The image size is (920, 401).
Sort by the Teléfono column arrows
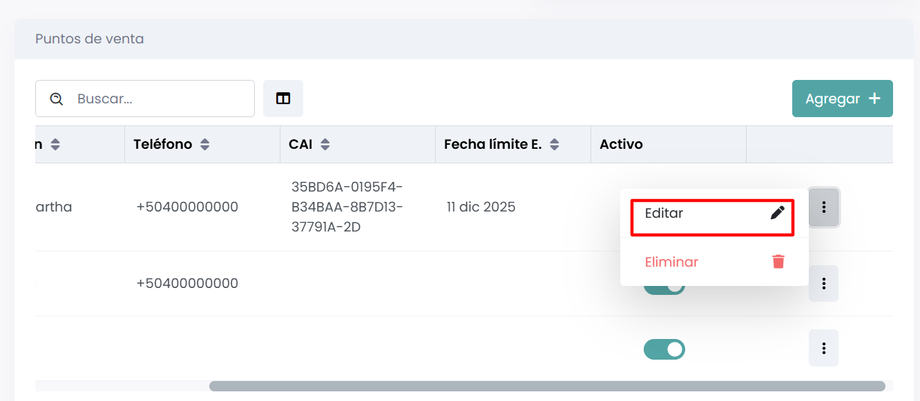point(205,145)
